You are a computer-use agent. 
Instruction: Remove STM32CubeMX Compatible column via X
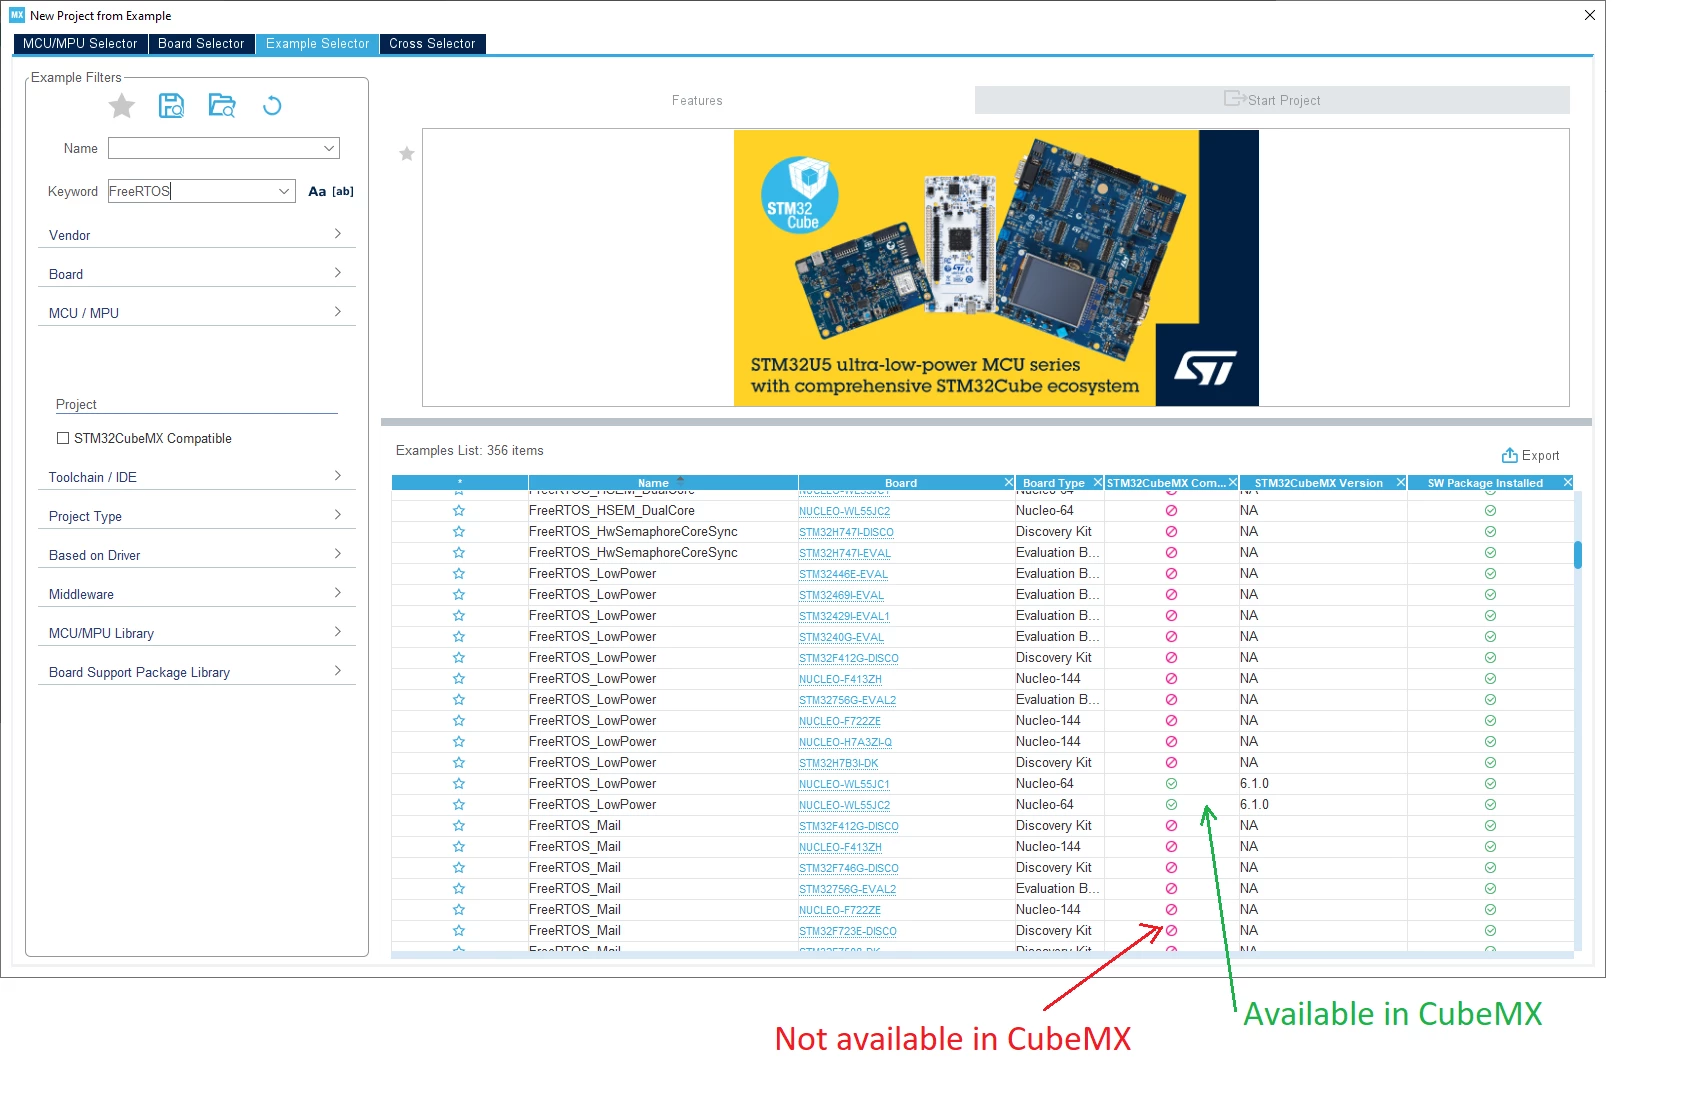click(1232, 482)
